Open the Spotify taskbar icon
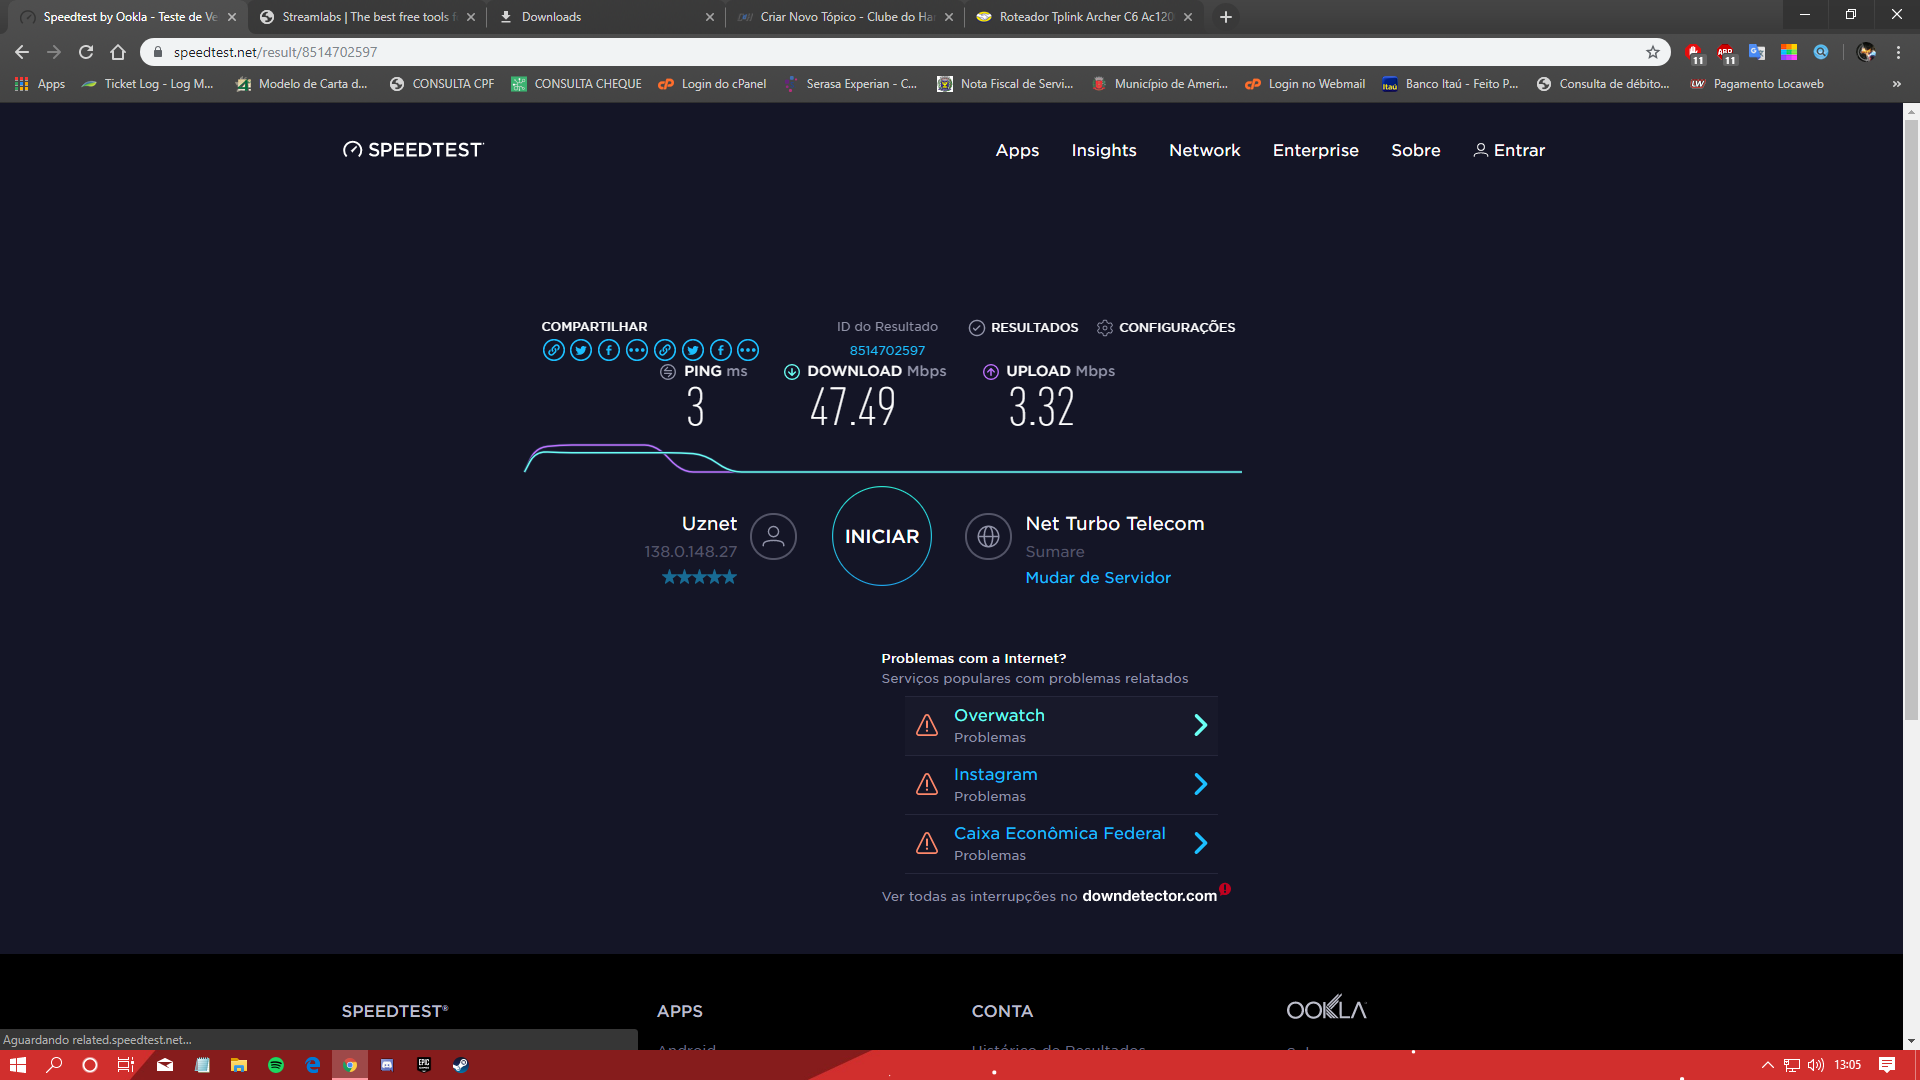This screenshot has height=1080, width=1920. coord(276,1065)
